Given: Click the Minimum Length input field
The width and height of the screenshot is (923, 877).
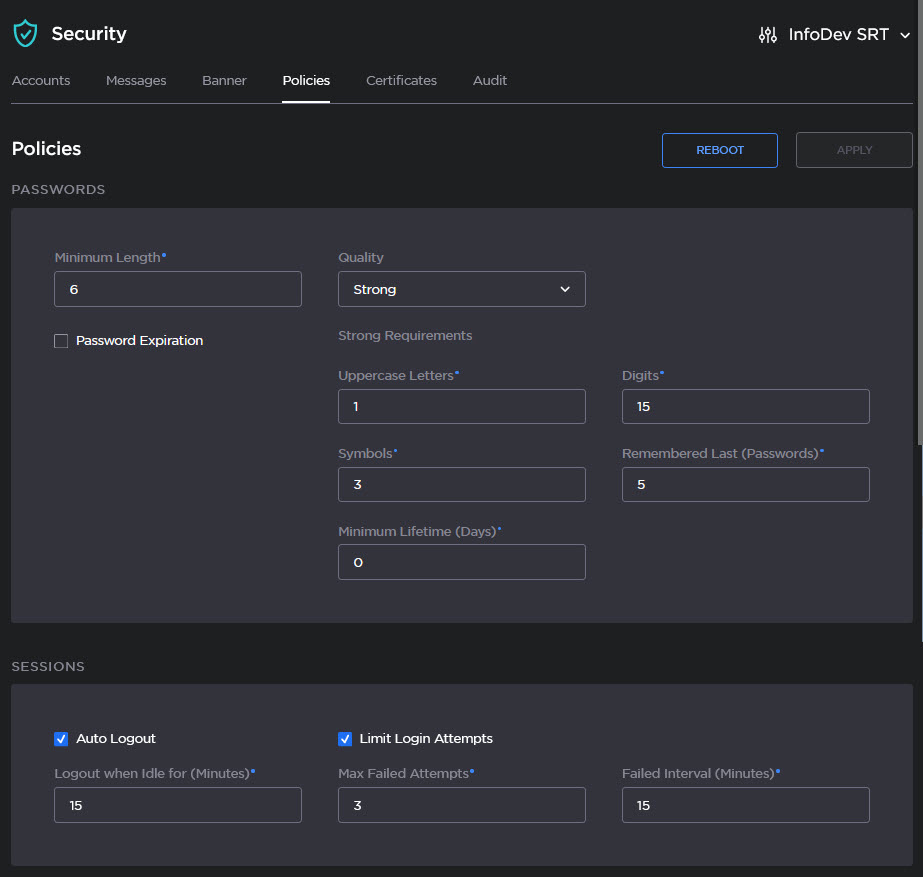Looking at the screenshot, I should [x=178, y=289].
